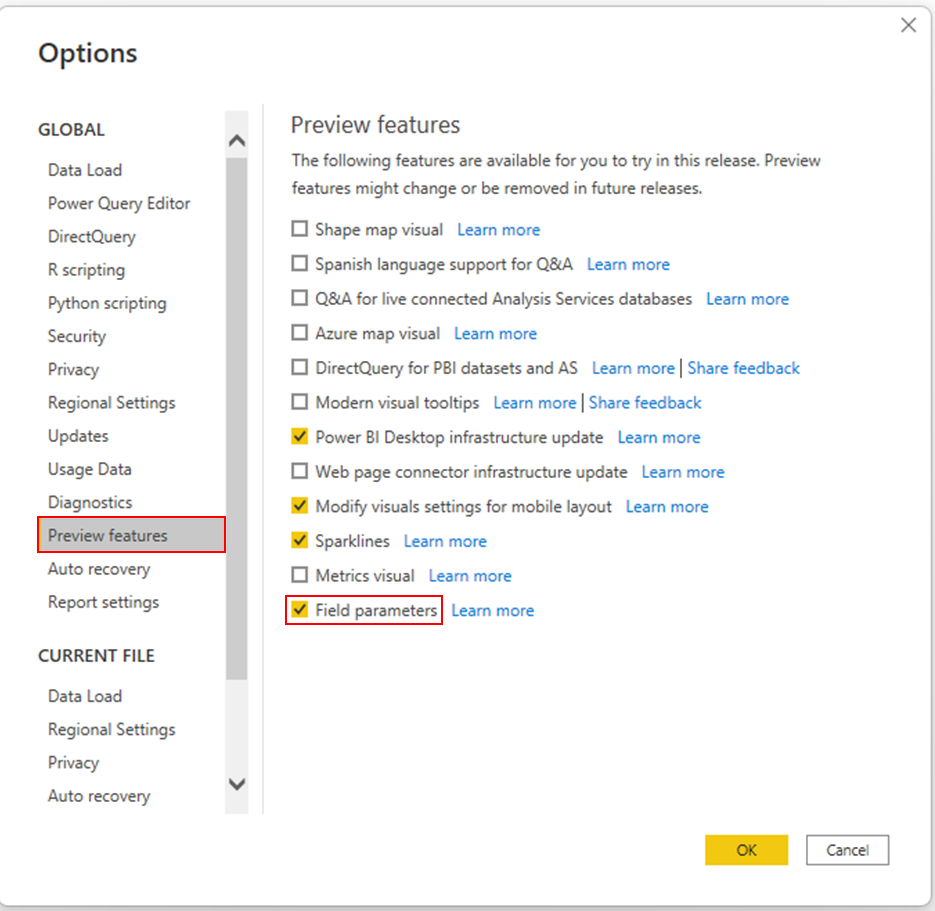Cancel the Options dialog

tap(847, 850)
